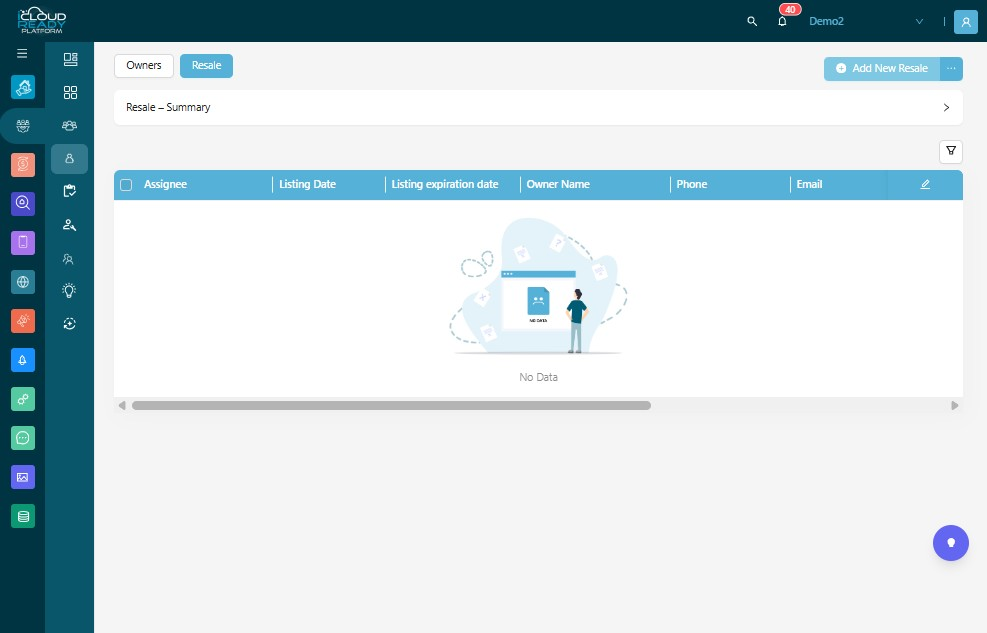This screenshot has width=987, height=633.
Task: Open the people group submenu icon
Action: (x=70, y=126)
